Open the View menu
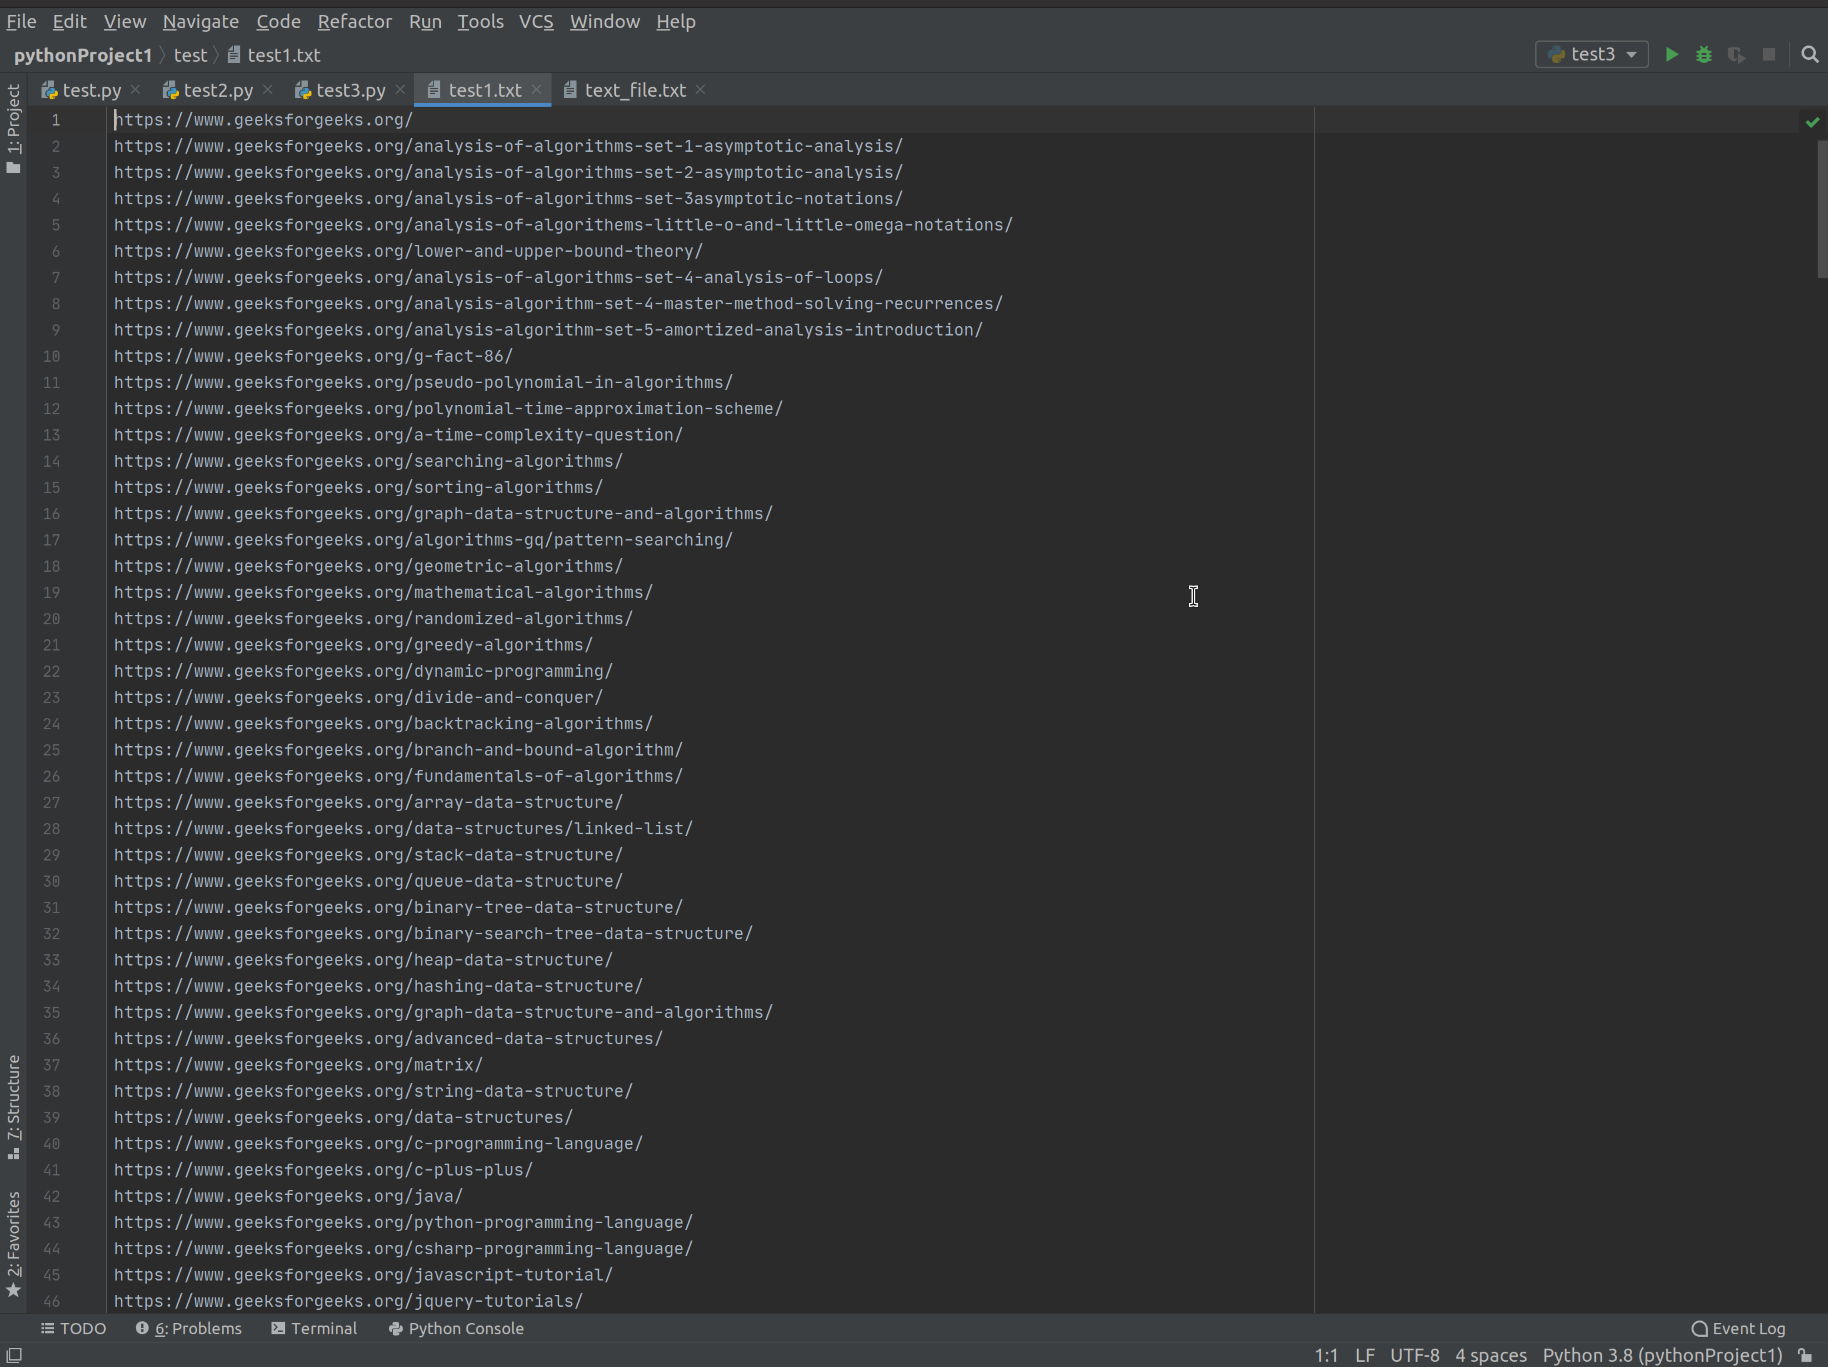 125,21
